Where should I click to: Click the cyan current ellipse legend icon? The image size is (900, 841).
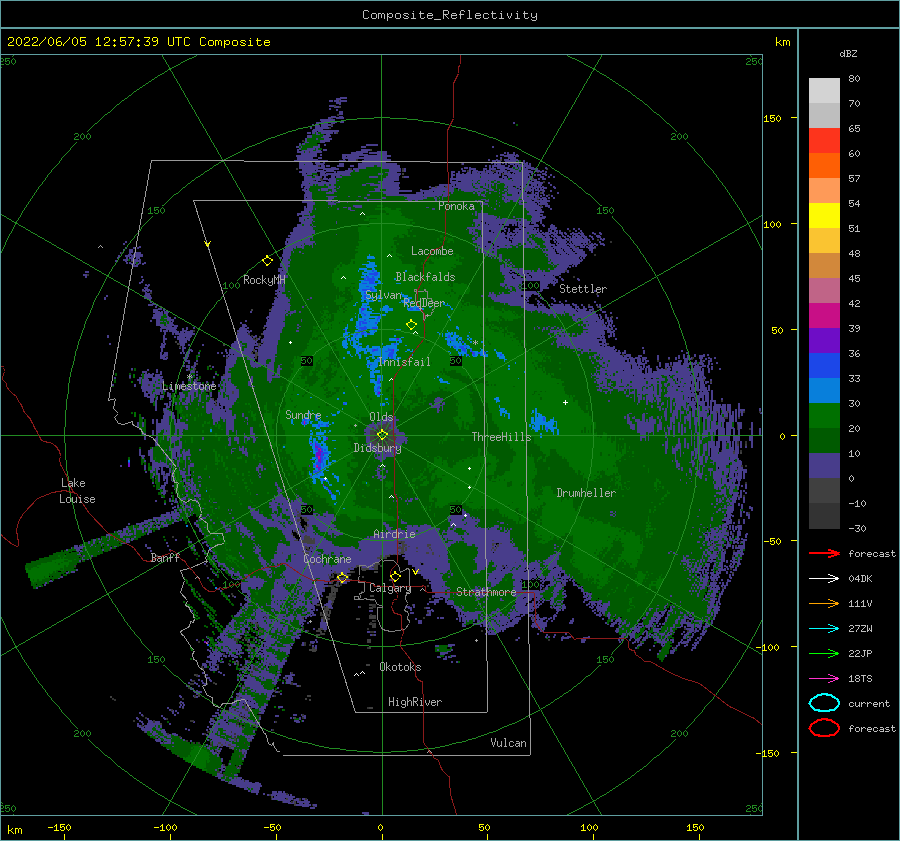pyautogui.click(x=824, y=703)
